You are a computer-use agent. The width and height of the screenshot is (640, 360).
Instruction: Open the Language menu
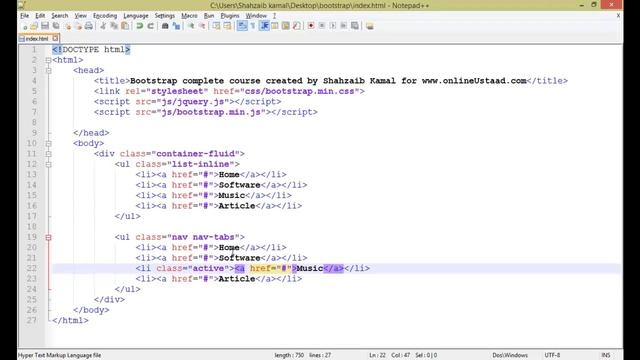(136, 16)
